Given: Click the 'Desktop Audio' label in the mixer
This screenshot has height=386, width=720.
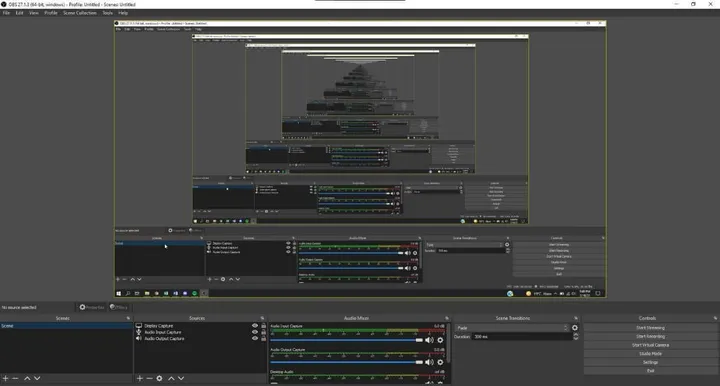Looking at the screenshot, I should point(281,372).
